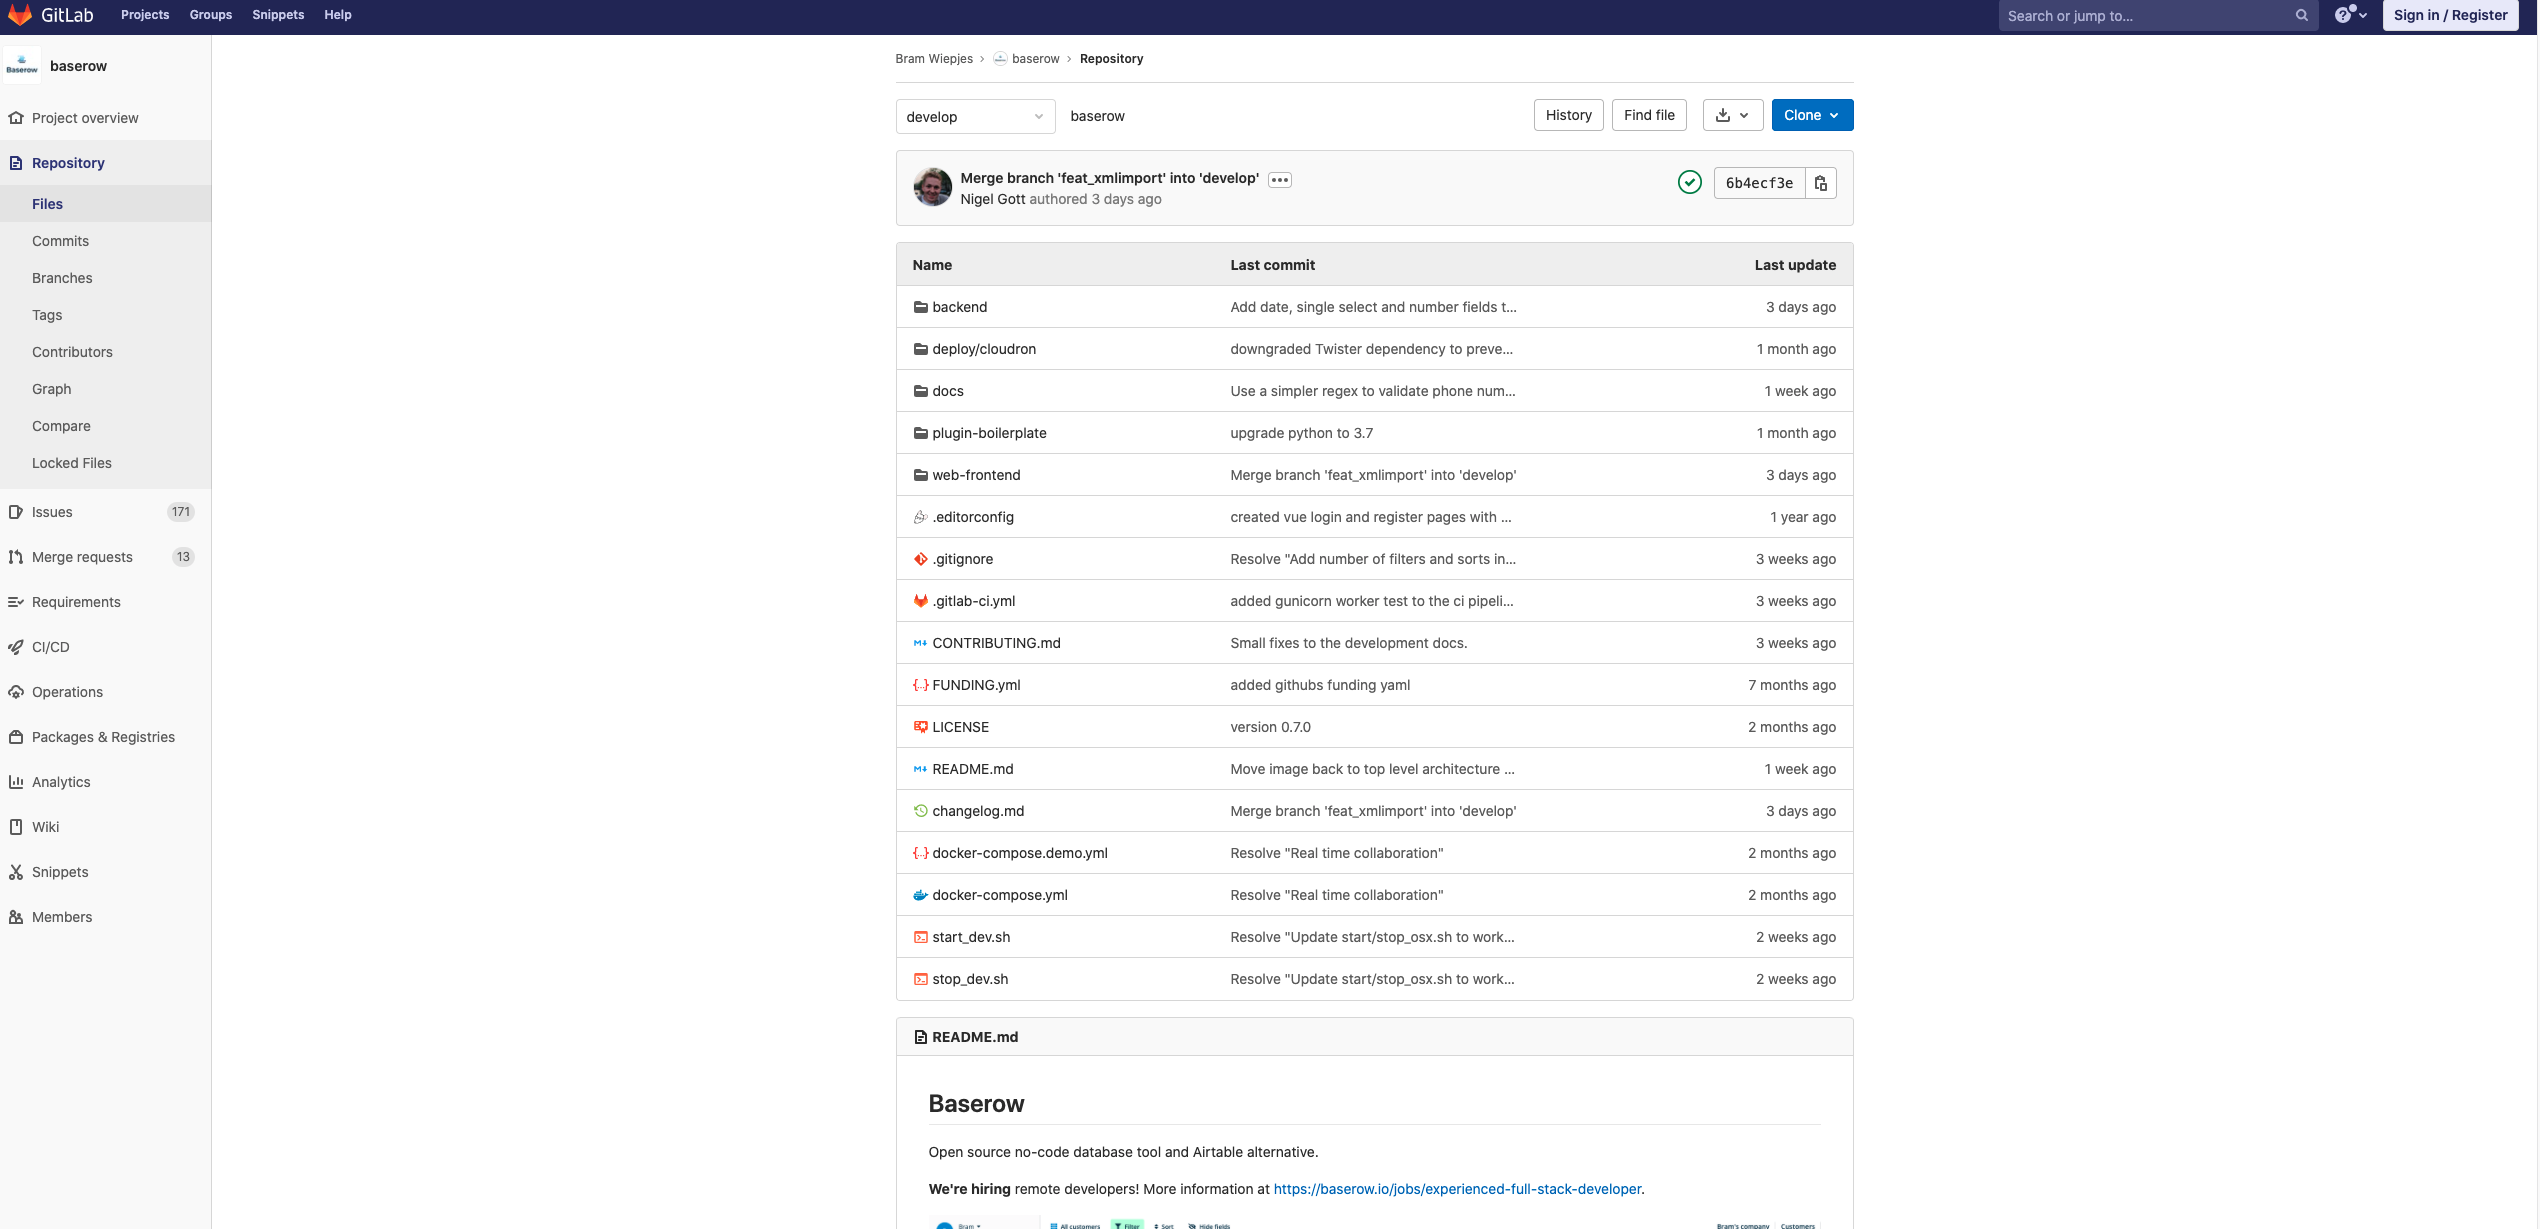
Task: Open the help question mark dropdown
Action: coord(2350,15)
